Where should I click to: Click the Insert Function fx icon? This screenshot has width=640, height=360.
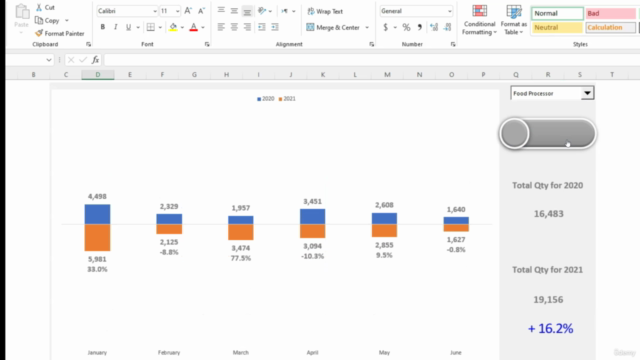pyautogui.click(x=95, y=60)
